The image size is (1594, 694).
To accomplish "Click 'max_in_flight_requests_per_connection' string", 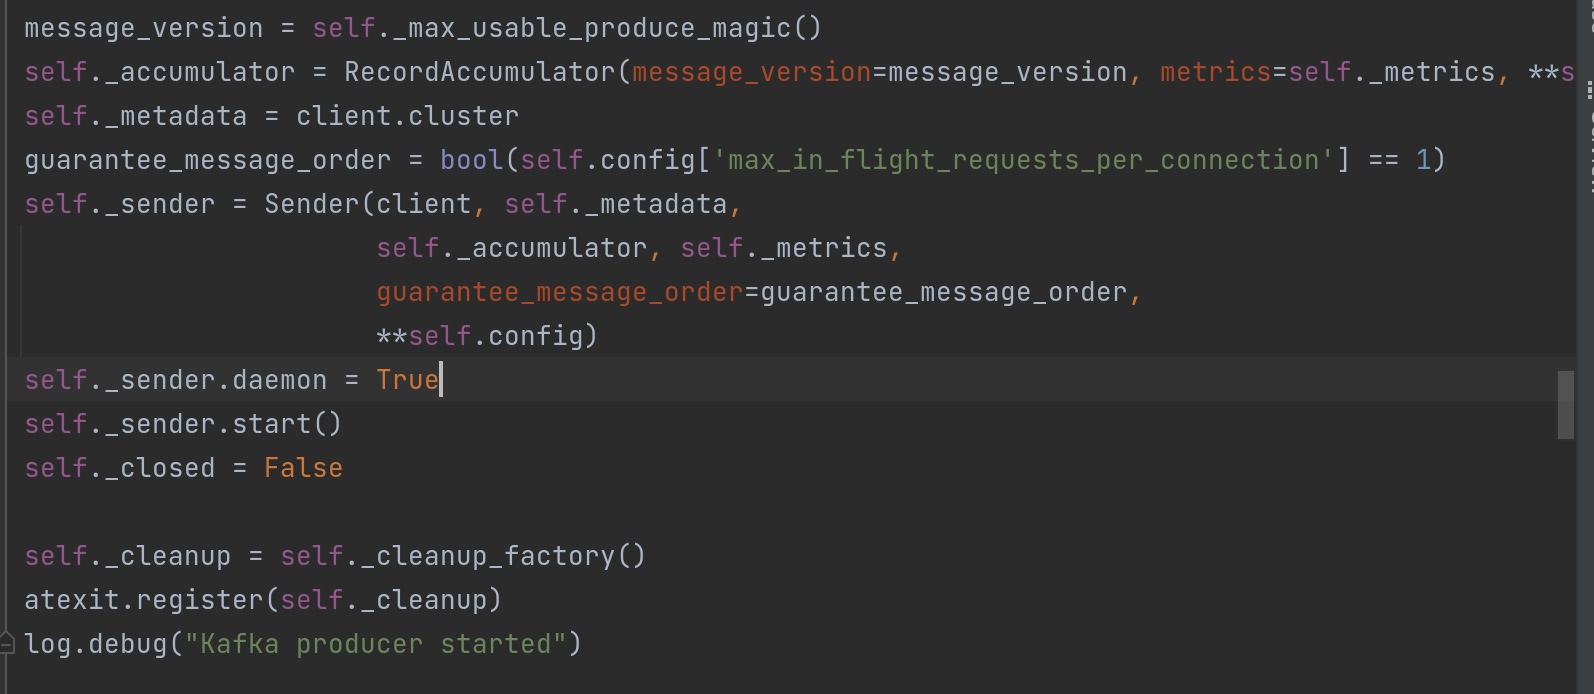I will coord(1023,160).
